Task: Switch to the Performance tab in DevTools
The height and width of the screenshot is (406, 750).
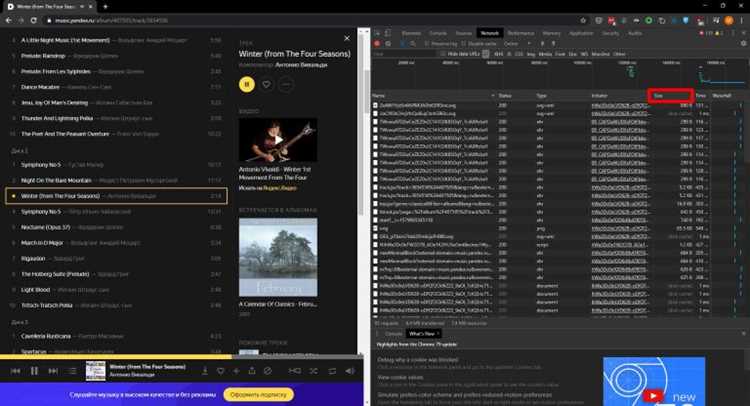Action: (520, 33)
